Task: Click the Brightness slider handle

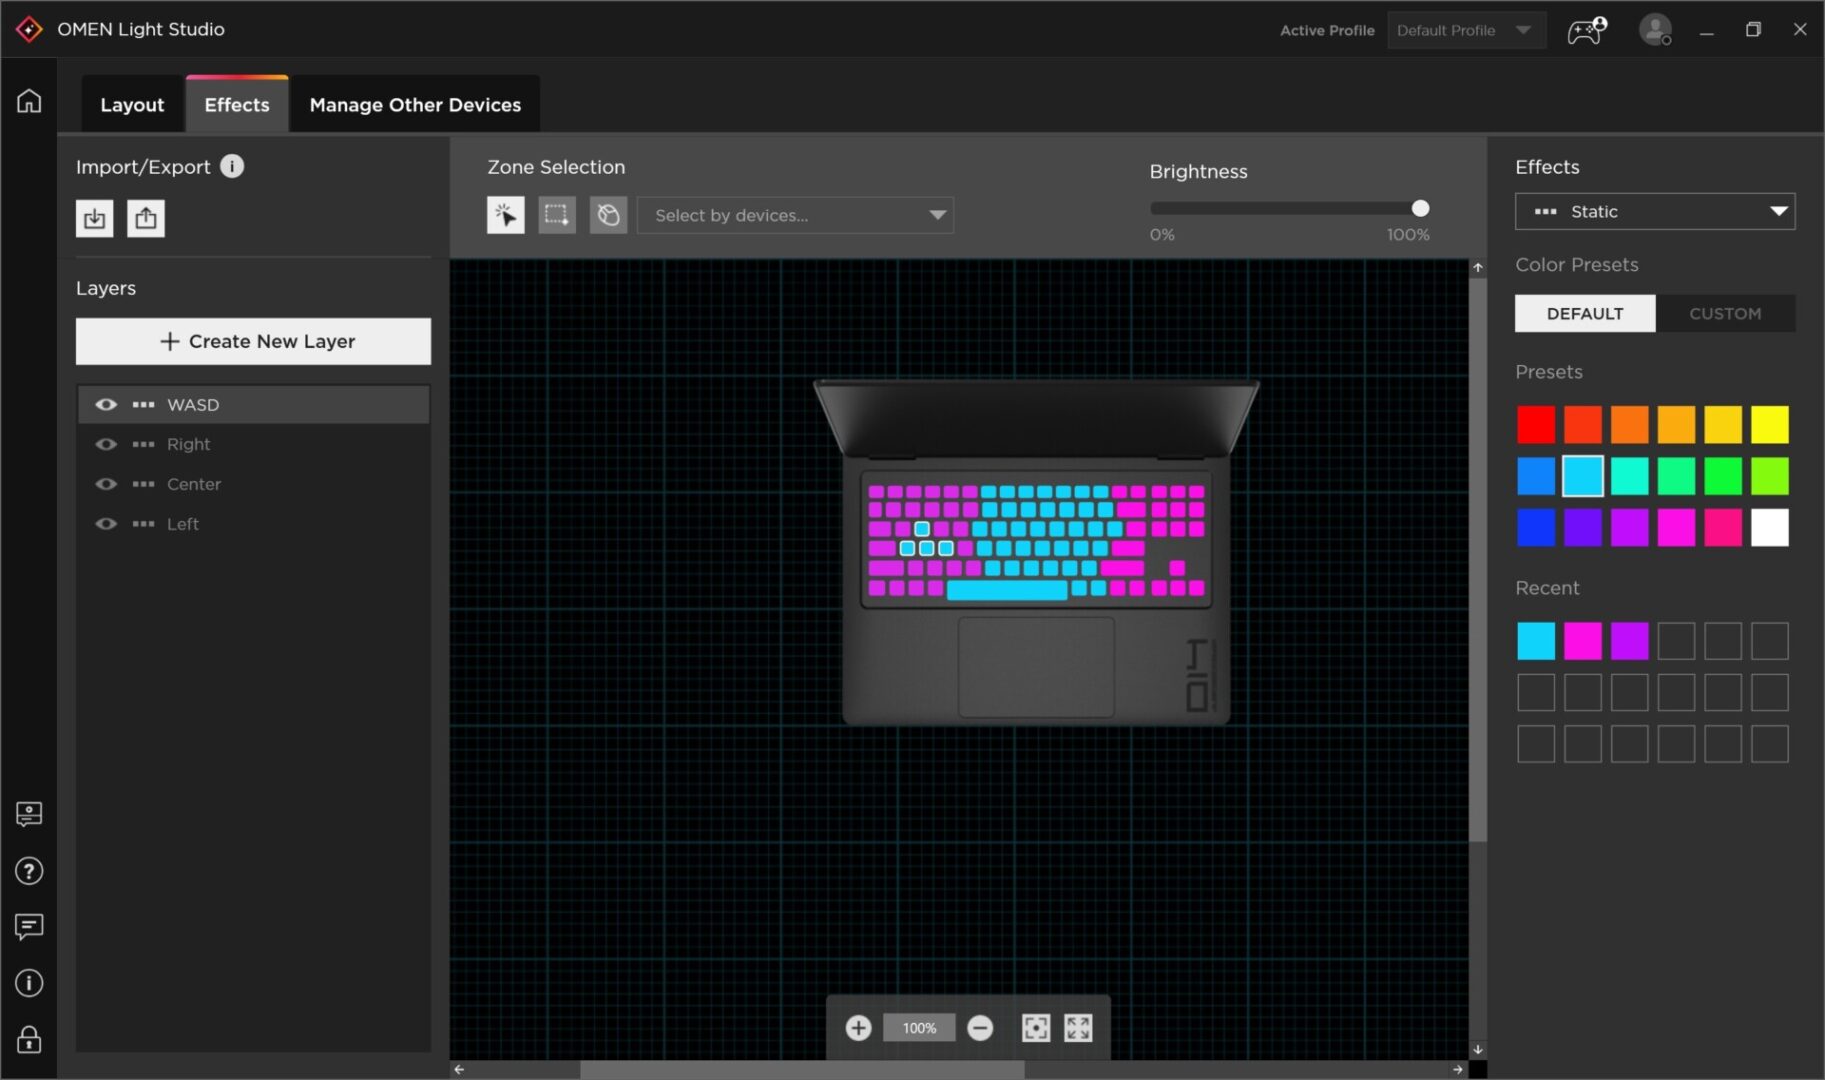Action: [x=1420, y=208]
